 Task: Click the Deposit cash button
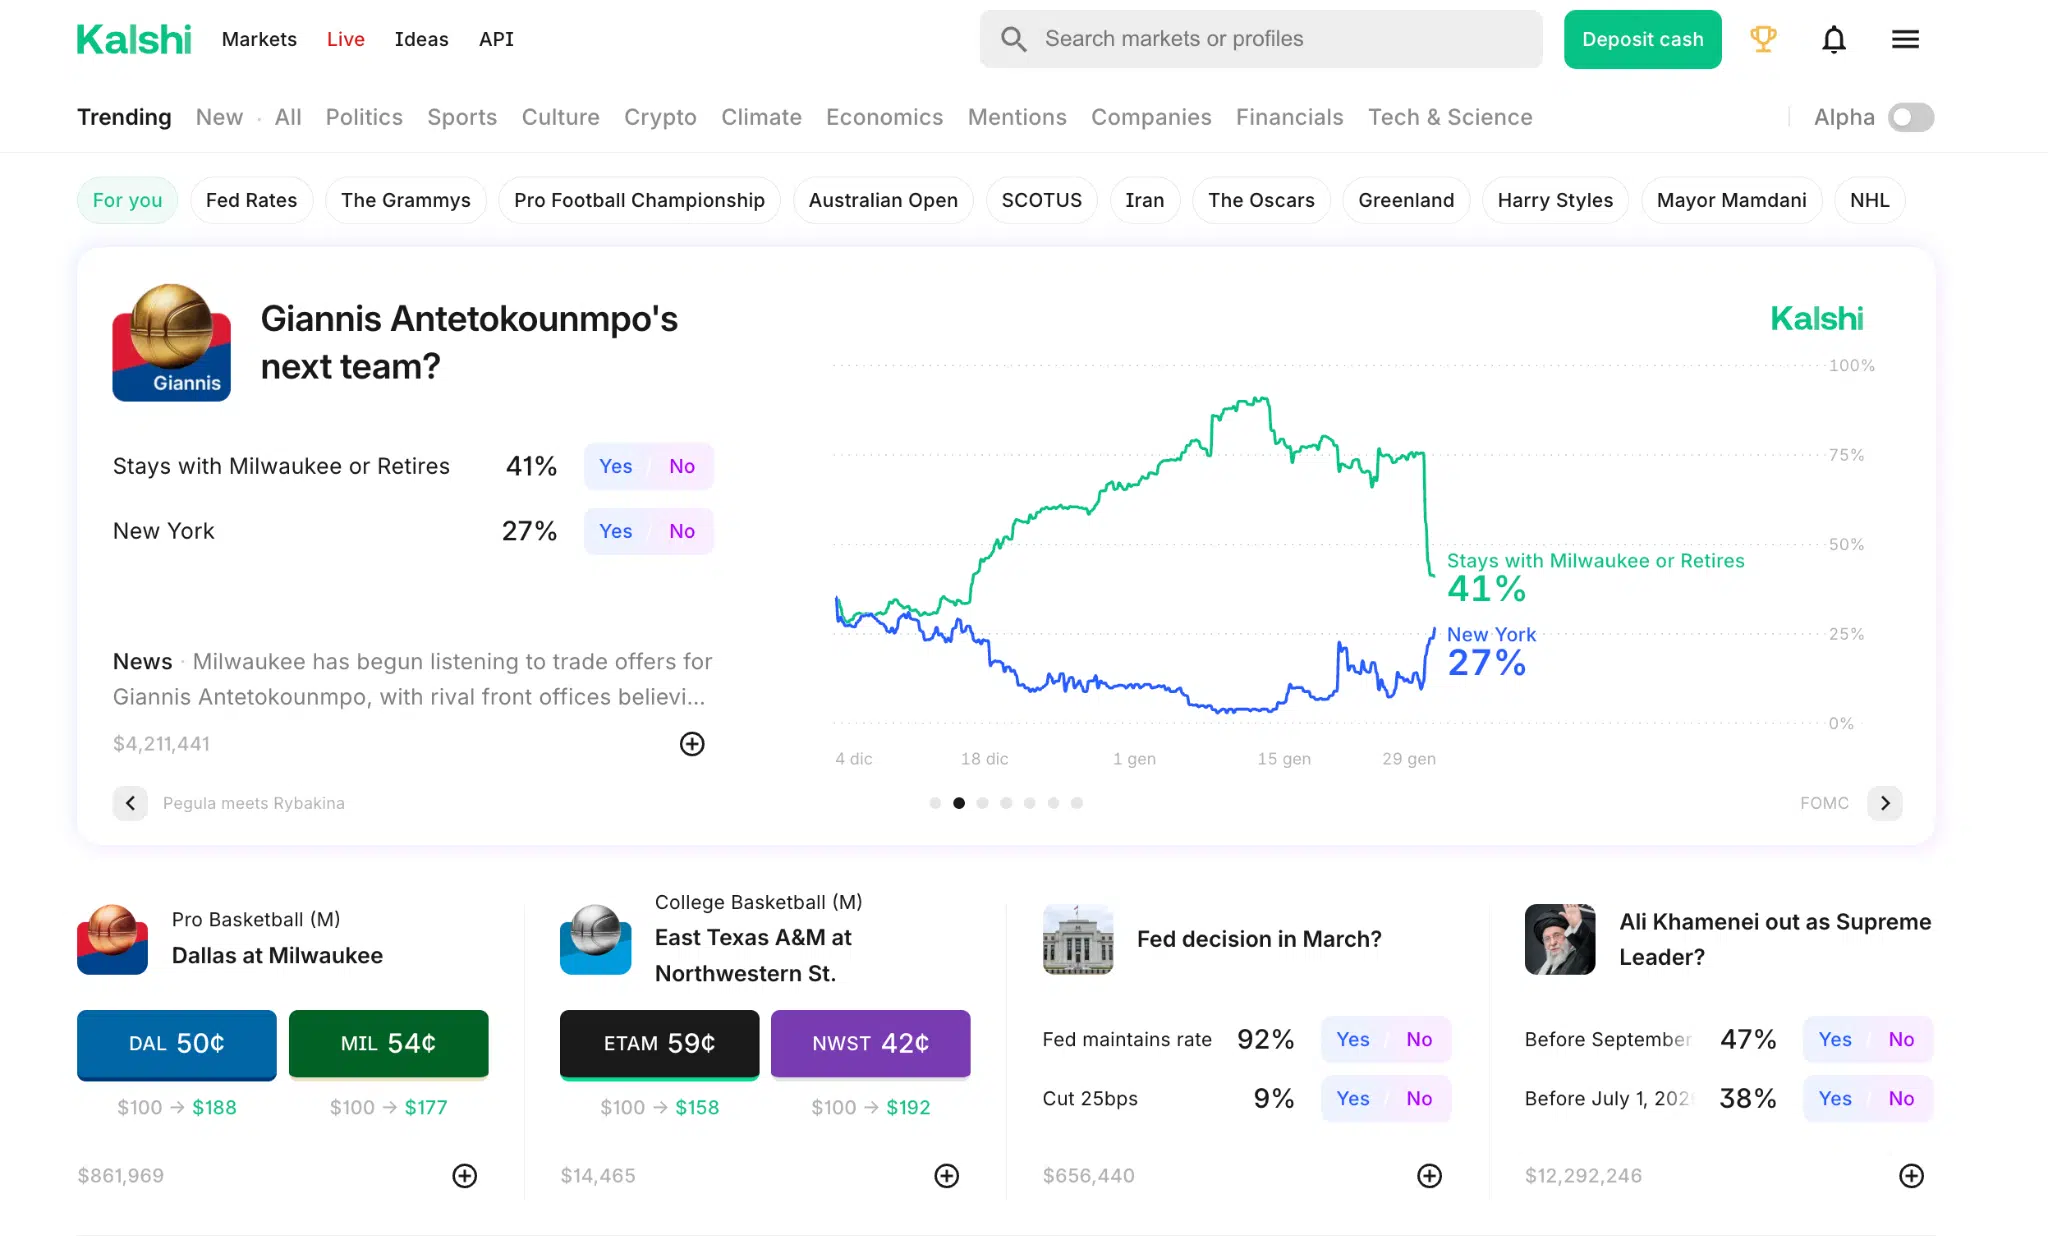(1642, 39)
